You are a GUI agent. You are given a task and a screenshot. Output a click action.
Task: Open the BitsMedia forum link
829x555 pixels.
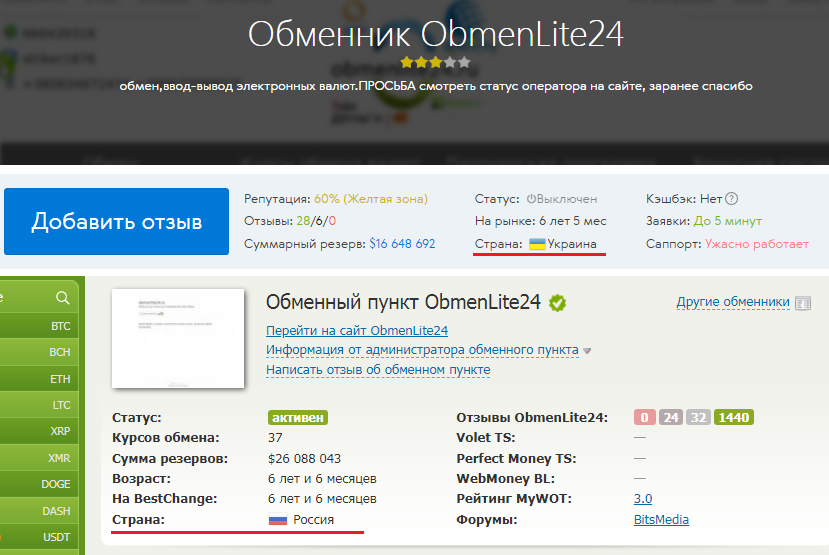[x=661, y=520]
